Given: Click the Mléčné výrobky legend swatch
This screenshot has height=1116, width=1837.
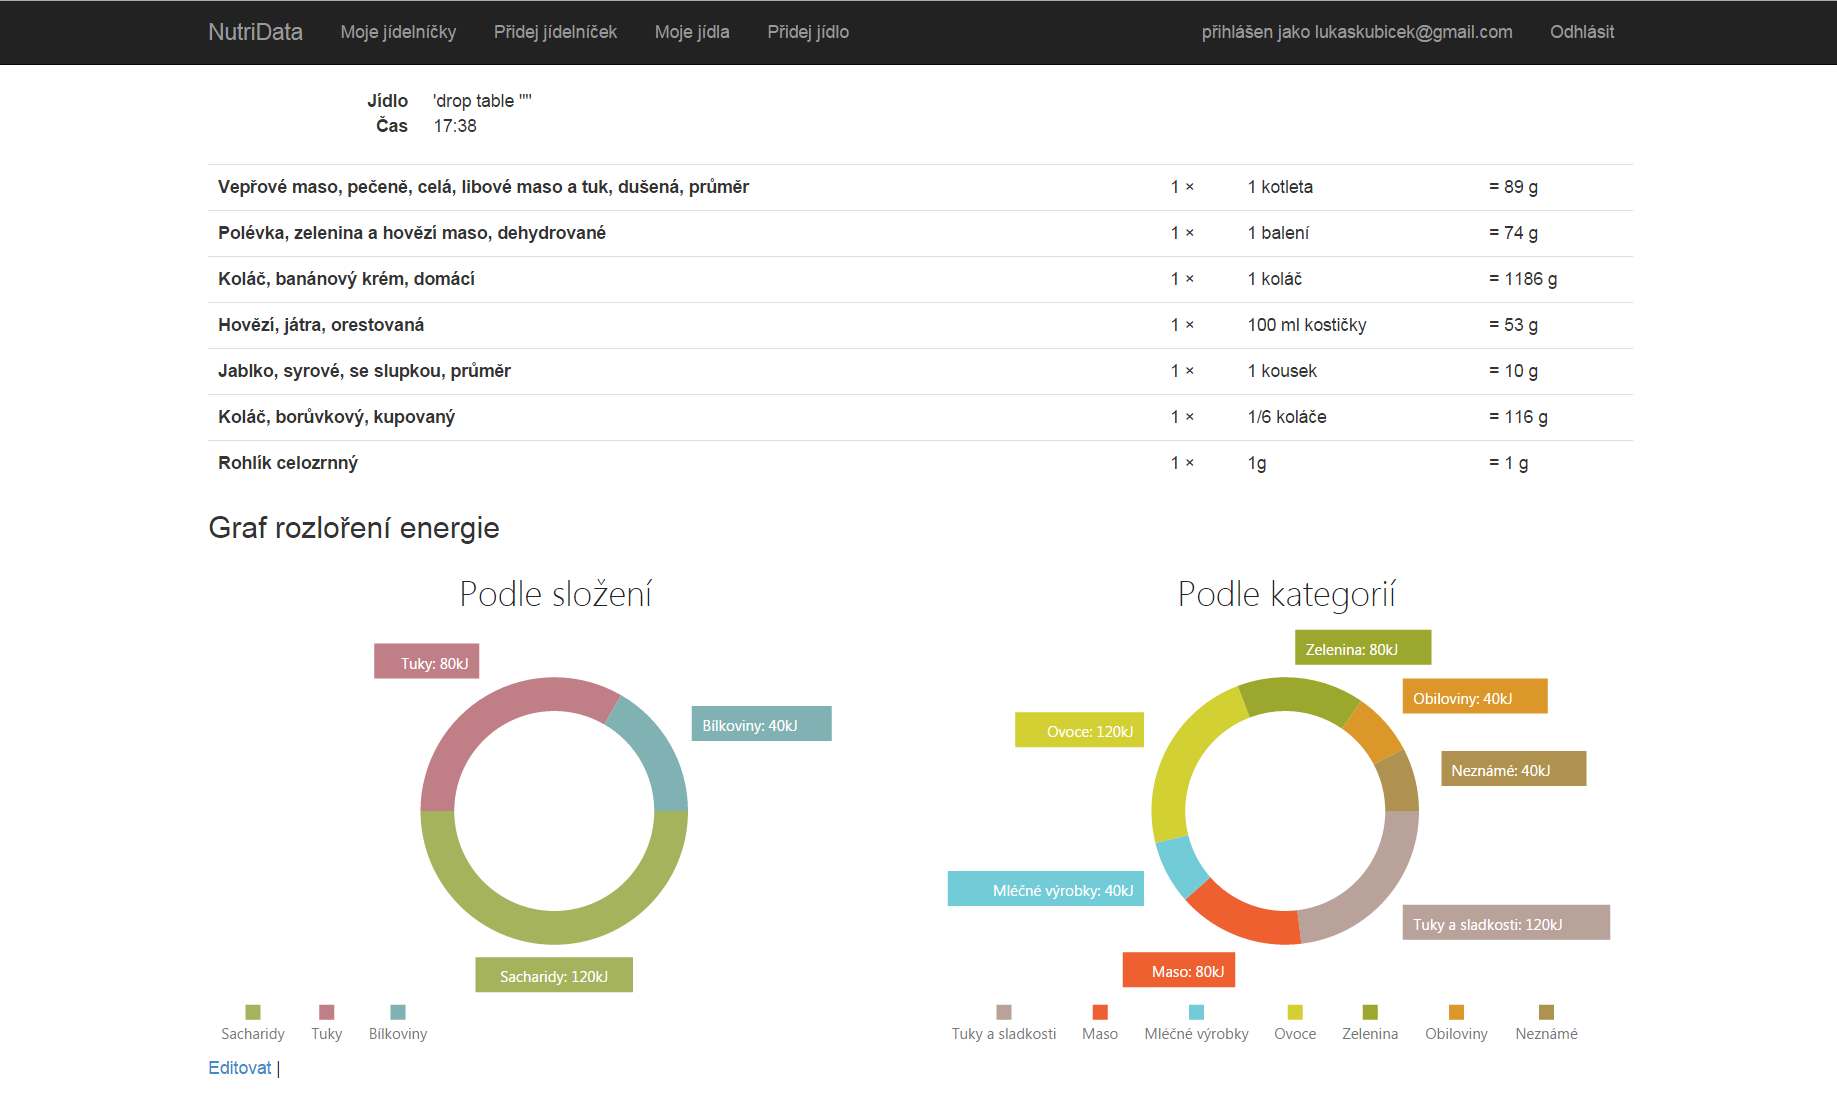Looking at the screenshot, I should pos(1196,1012).
